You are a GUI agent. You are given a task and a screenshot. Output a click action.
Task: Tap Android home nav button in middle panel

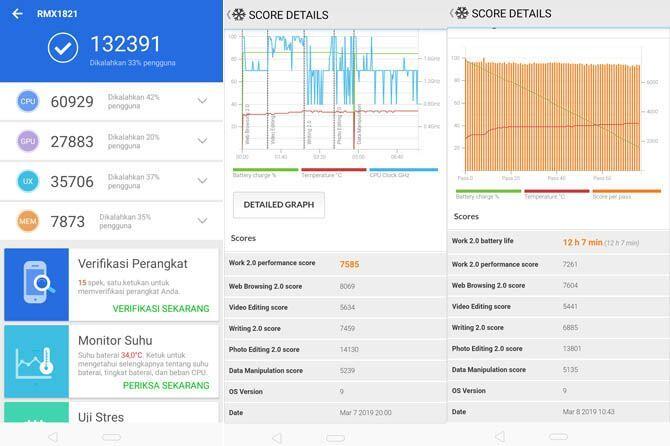[335, 438]
